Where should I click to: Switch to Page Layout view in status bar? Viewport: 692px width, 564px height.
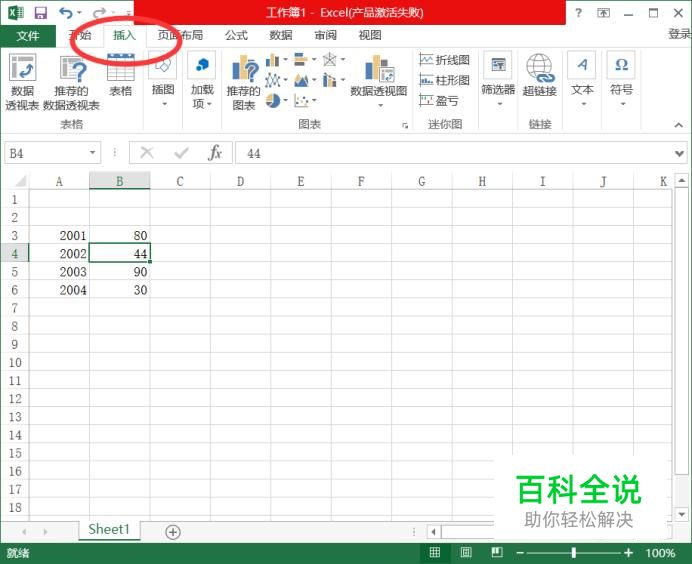click(466, 552)
